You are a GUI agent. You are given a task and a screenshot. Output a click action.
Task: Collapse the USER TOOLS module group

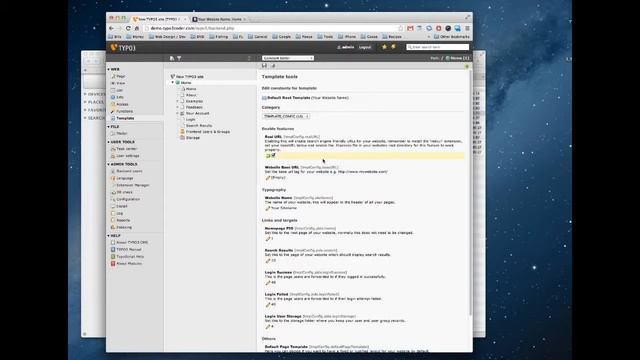pyautogui.click(x=109, y=142)
